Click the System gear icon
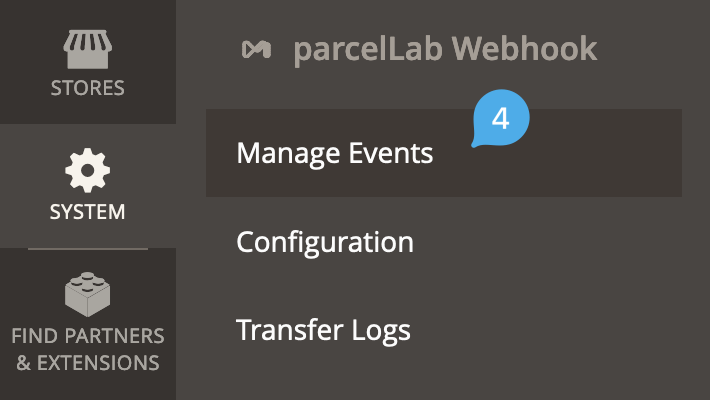 (x=88, y=171)
